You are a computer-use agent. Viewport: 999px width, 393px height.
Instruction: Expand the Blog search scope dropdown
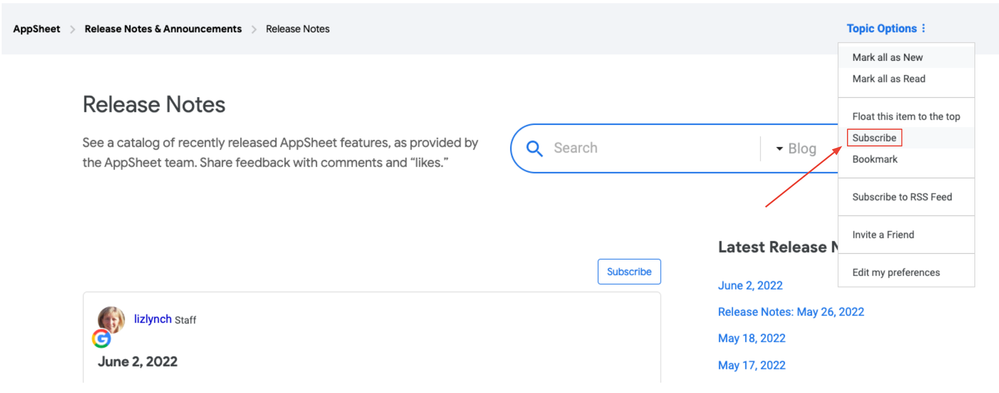coord(796,148)
